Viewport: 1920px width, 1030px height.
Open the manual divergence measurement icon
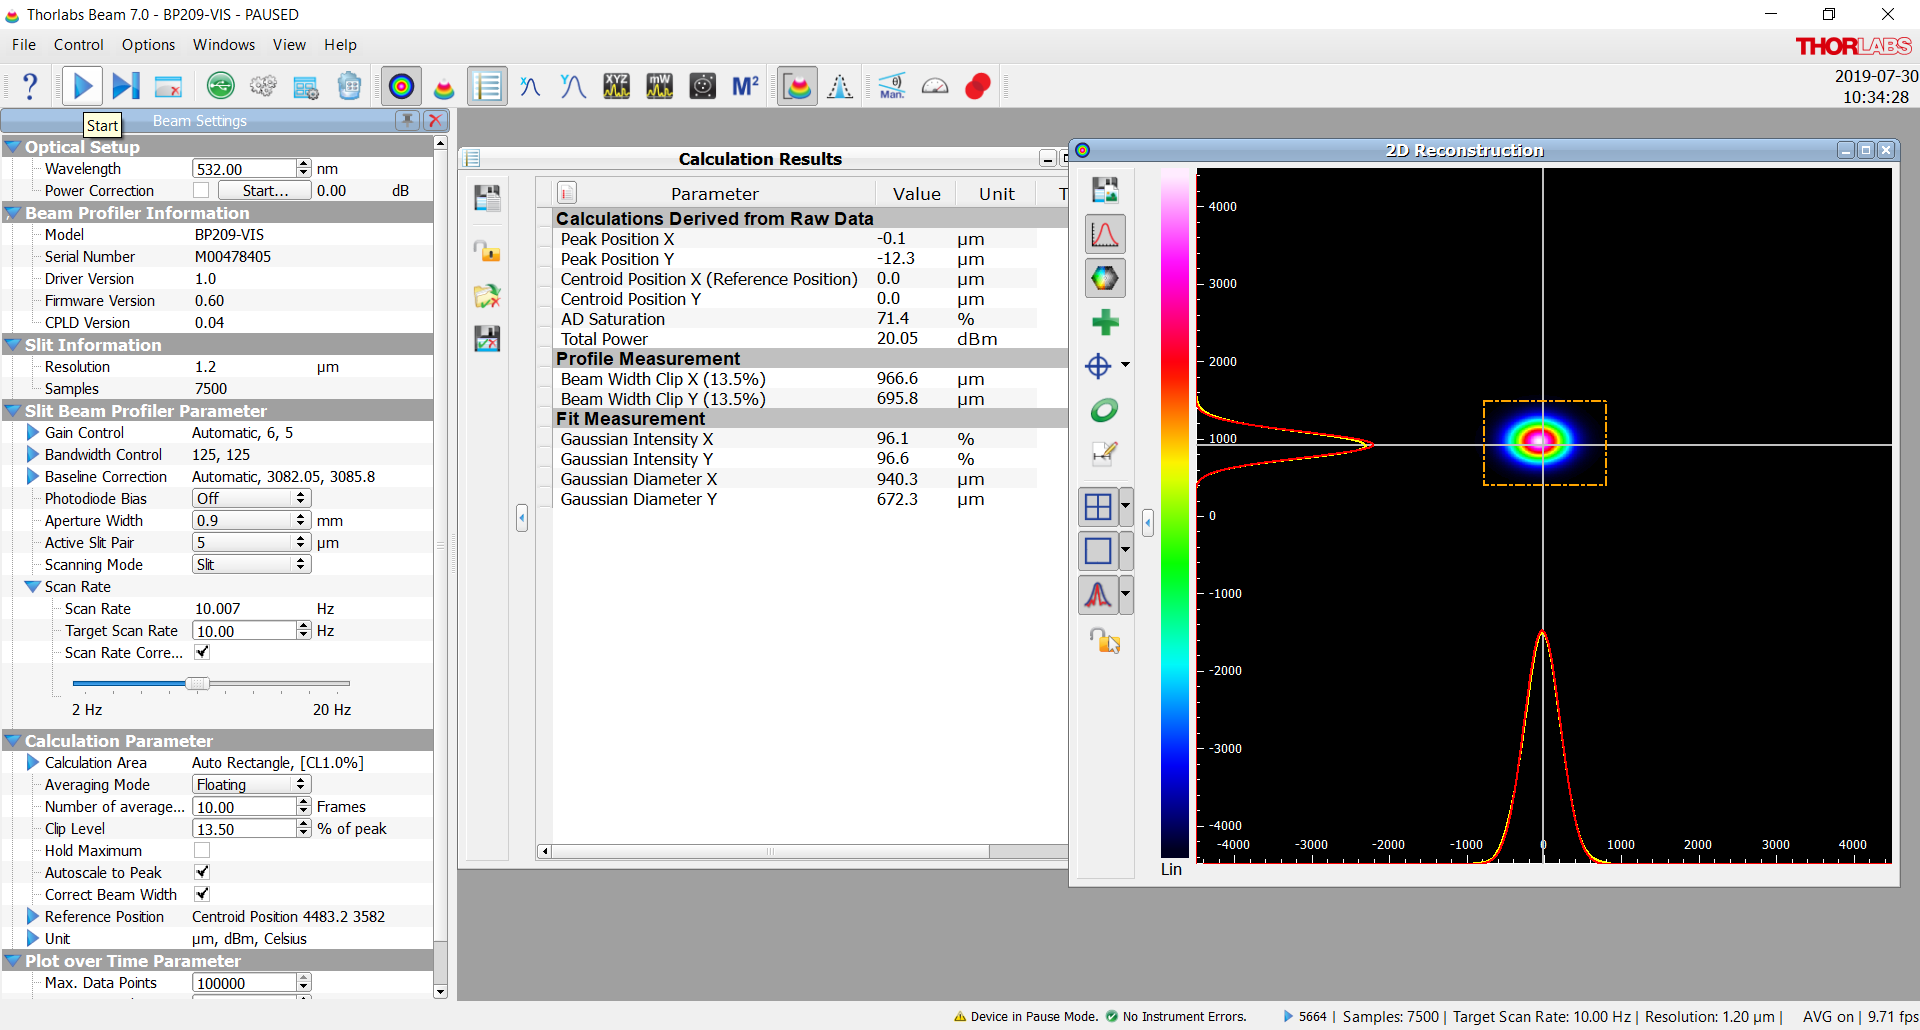click(892, 87)
